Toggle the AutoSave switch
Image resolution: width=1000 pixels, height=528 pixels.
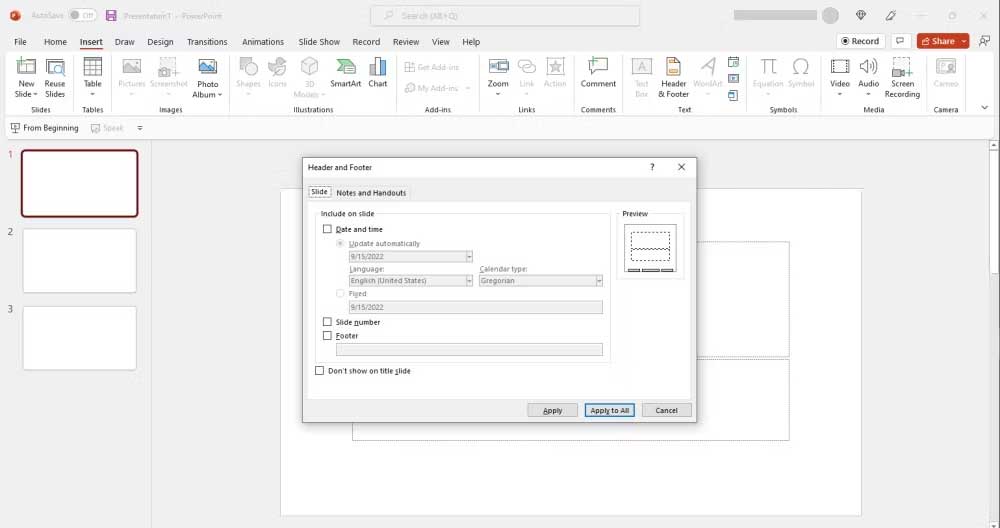[82, 15]
